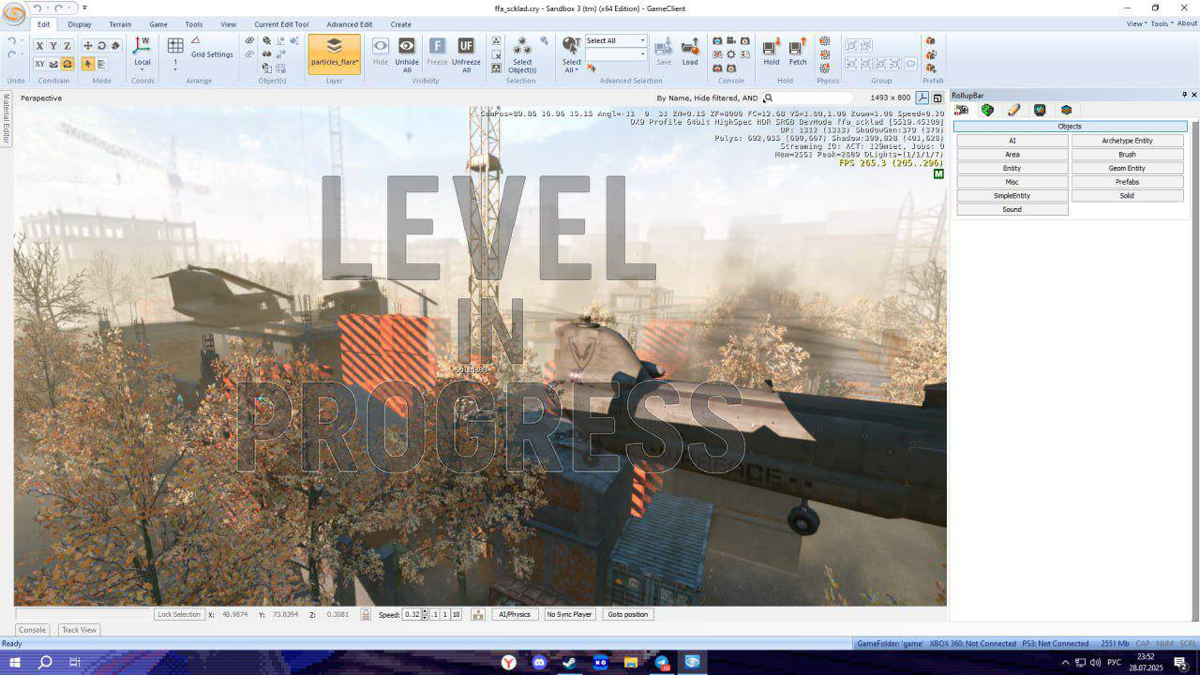Image resolution: width=1200 pixels, height=675 pixels.
Task: Open the Edit ribbon tab
Action: [x=44, y=24]
